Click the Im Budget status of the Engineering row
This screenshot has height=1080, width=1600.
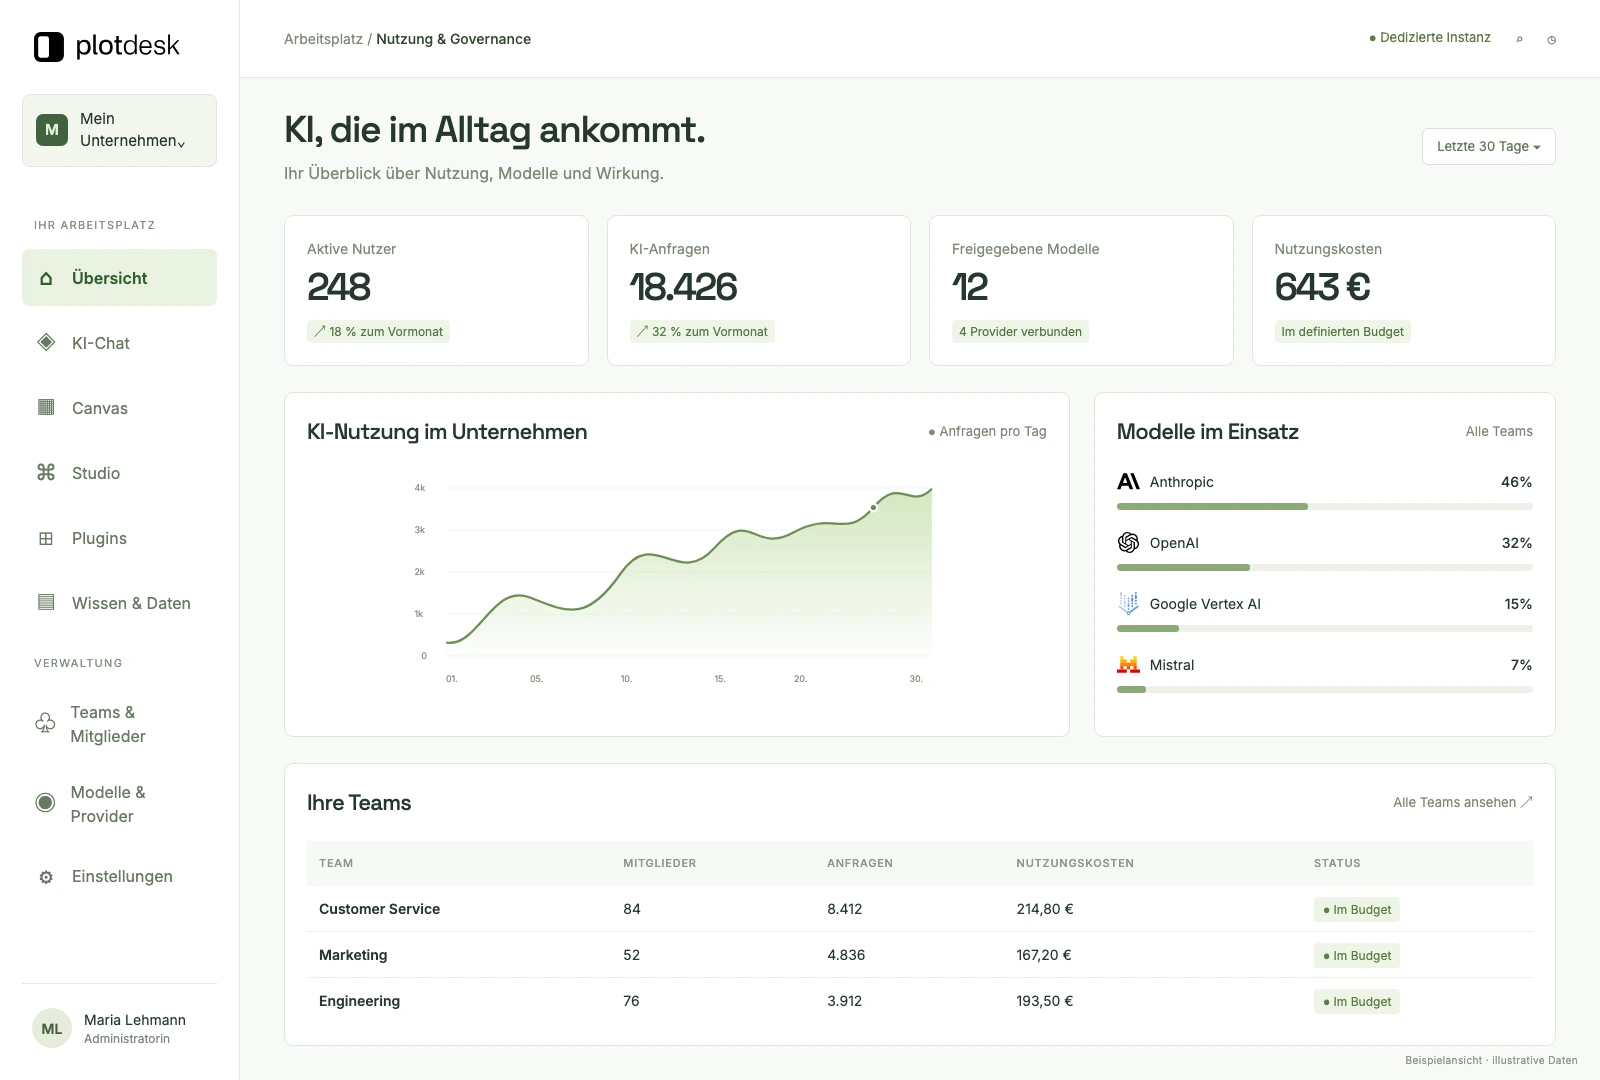pyautogui.click(x=1356, y=1001)
